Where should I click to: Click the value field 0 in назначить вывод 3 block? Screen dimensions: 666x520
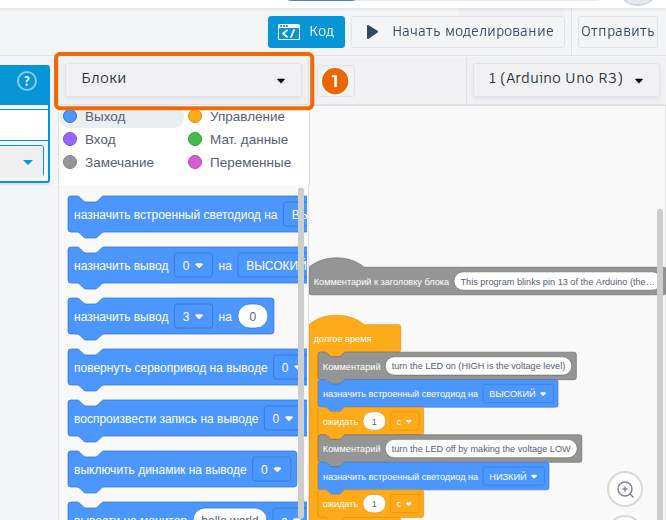tap(253, 317)
